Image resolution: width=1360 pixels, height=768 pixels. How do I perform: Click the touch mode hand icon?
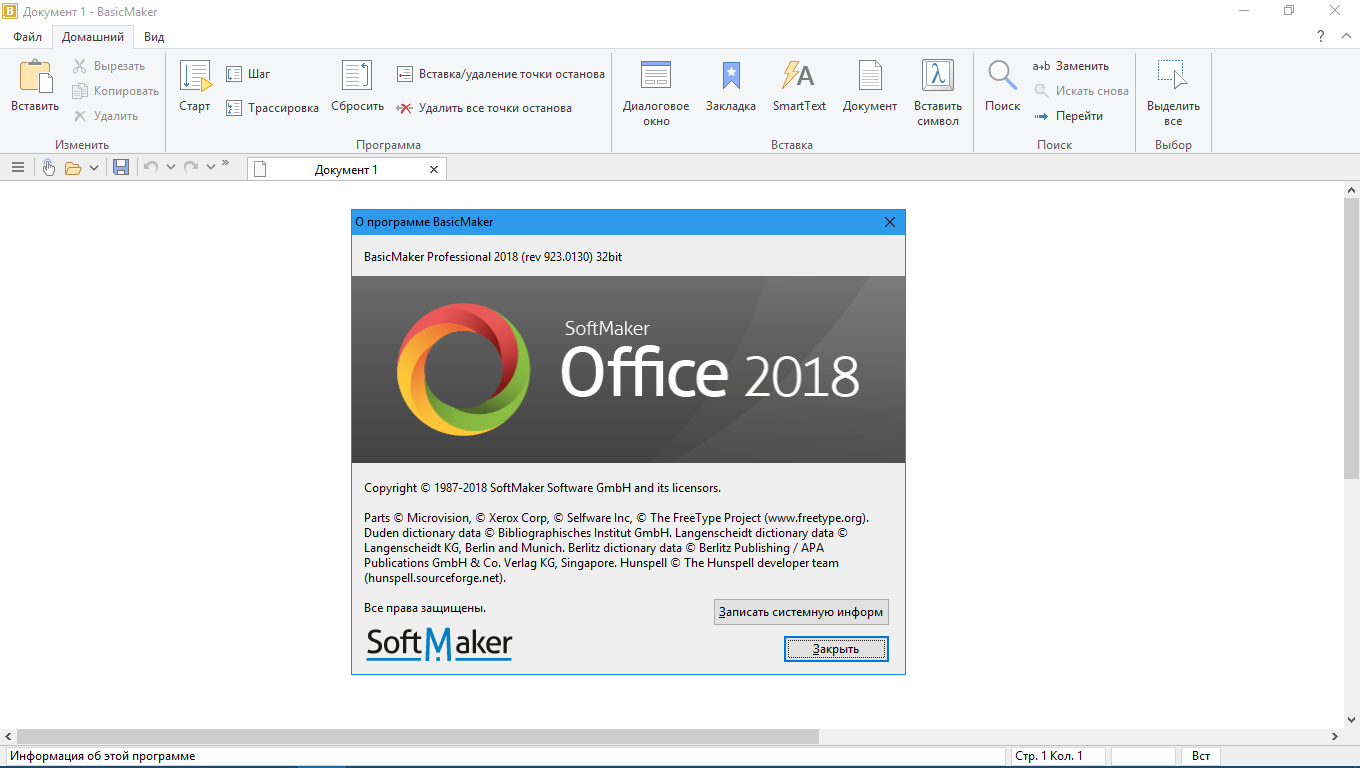[49, 168]
